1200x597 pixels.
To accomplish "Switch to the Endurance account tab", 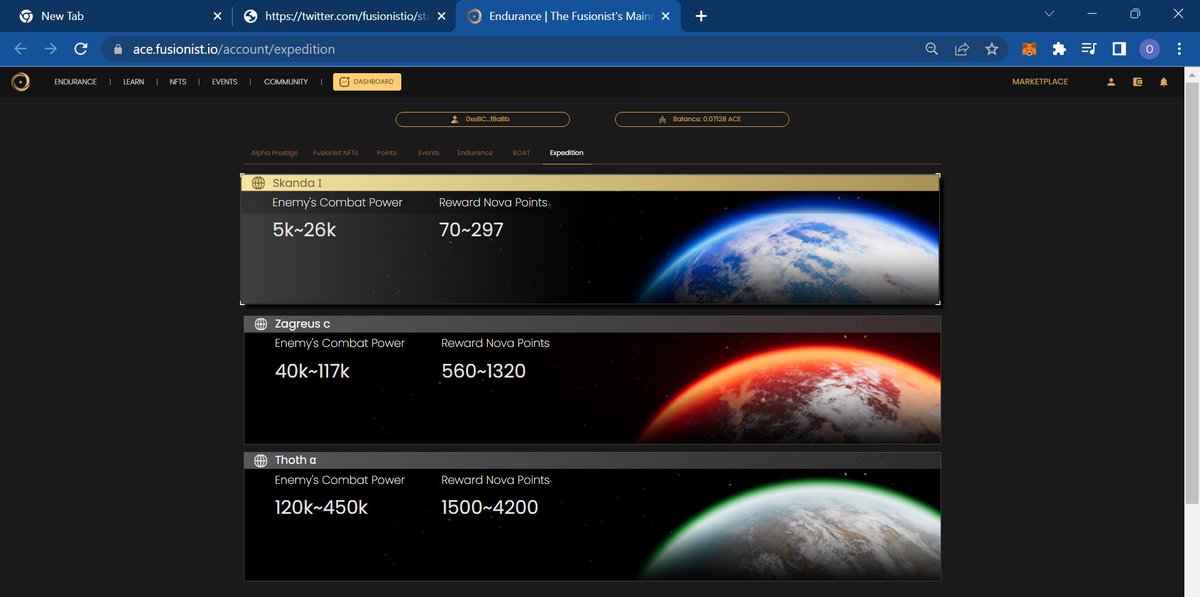I will pyautogui.click(x=475, y=153).
